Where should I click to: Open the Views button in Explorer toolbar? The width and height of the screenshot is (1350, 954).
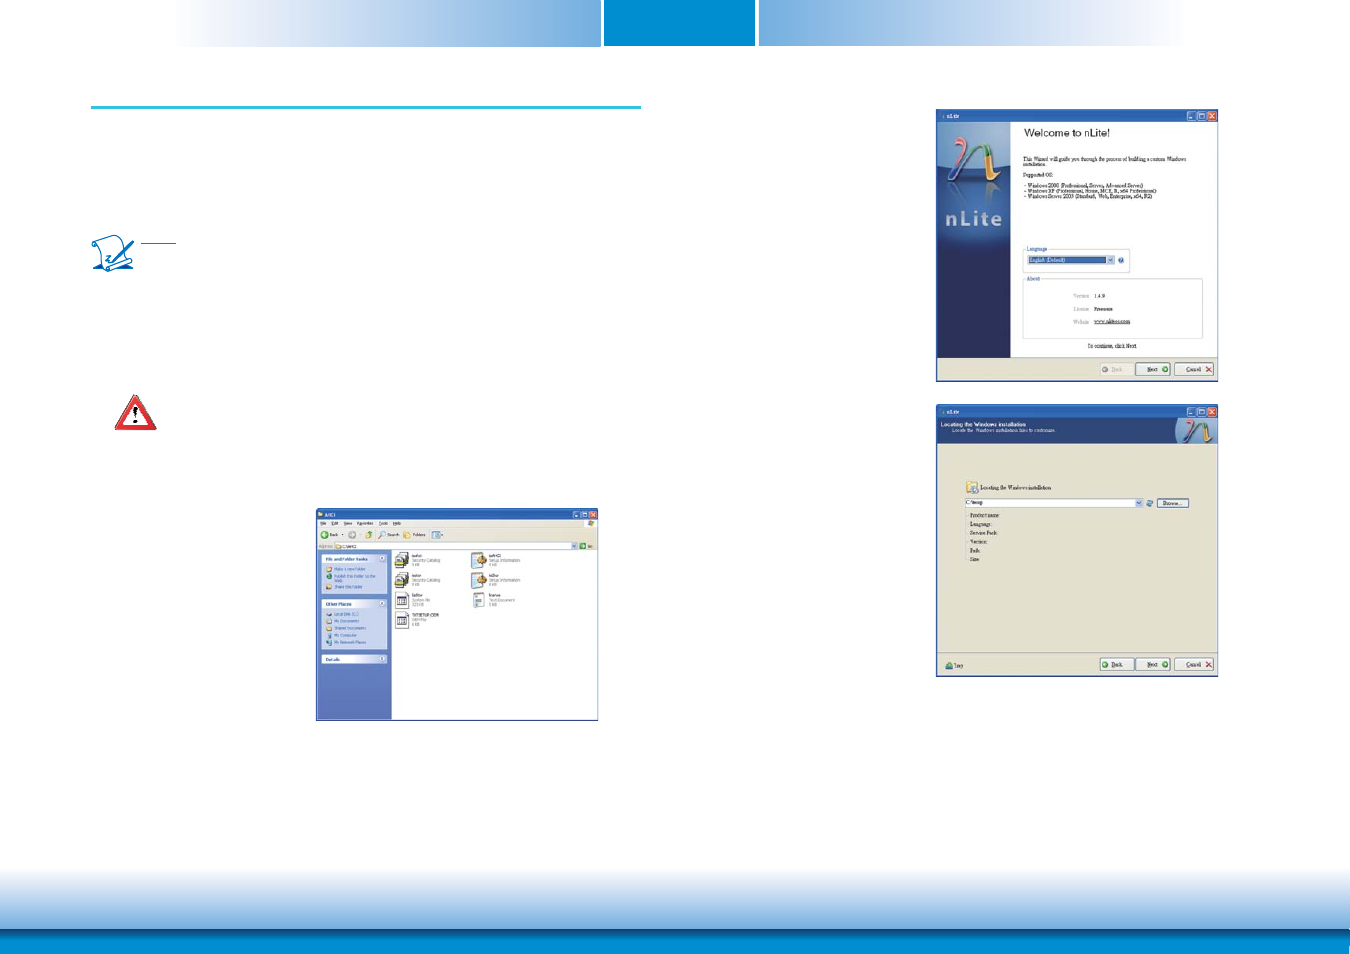coord(437,535)
